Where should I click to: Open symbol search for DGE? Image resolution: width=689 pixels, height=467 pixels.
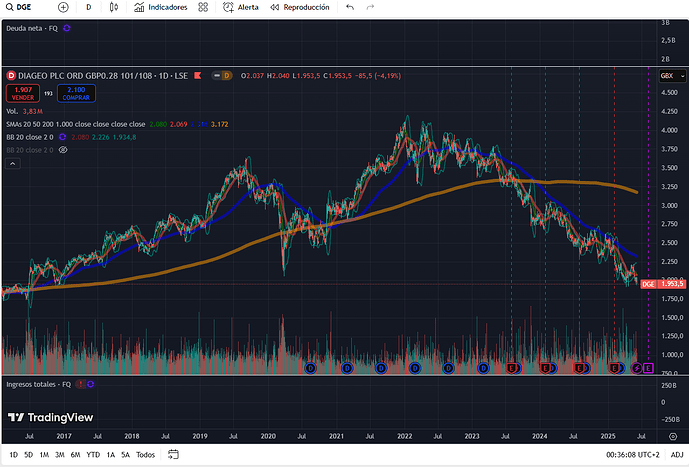point(20,7)
